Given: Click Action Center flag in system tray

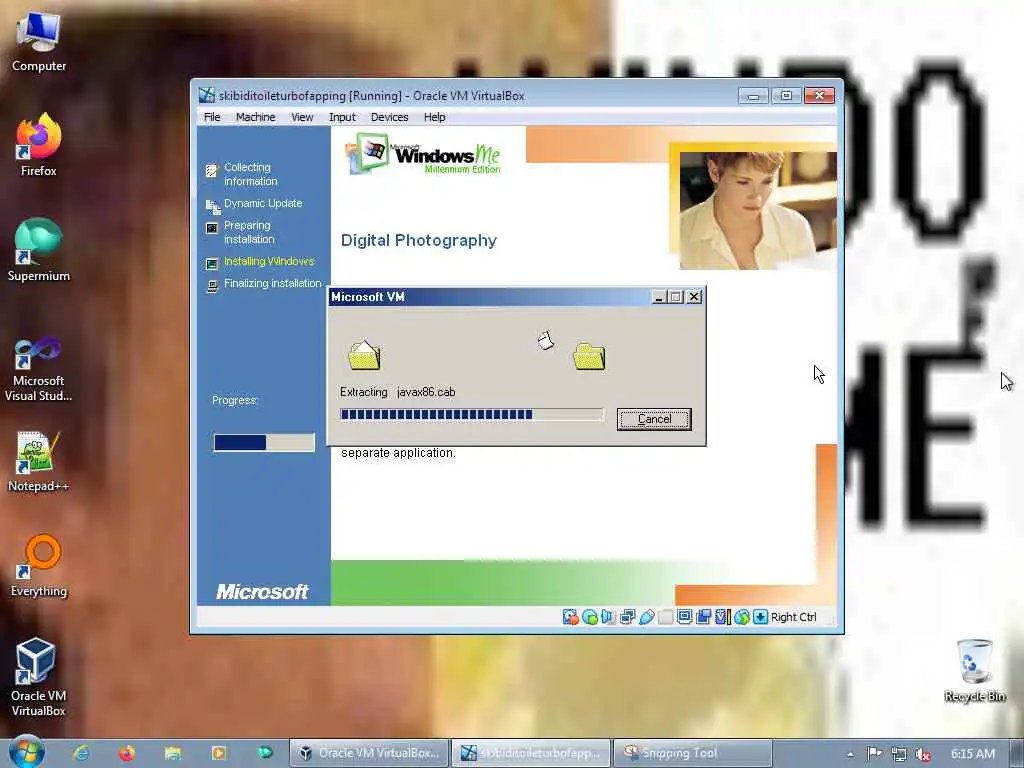Looking at the screenshot, I should [874, 754].
